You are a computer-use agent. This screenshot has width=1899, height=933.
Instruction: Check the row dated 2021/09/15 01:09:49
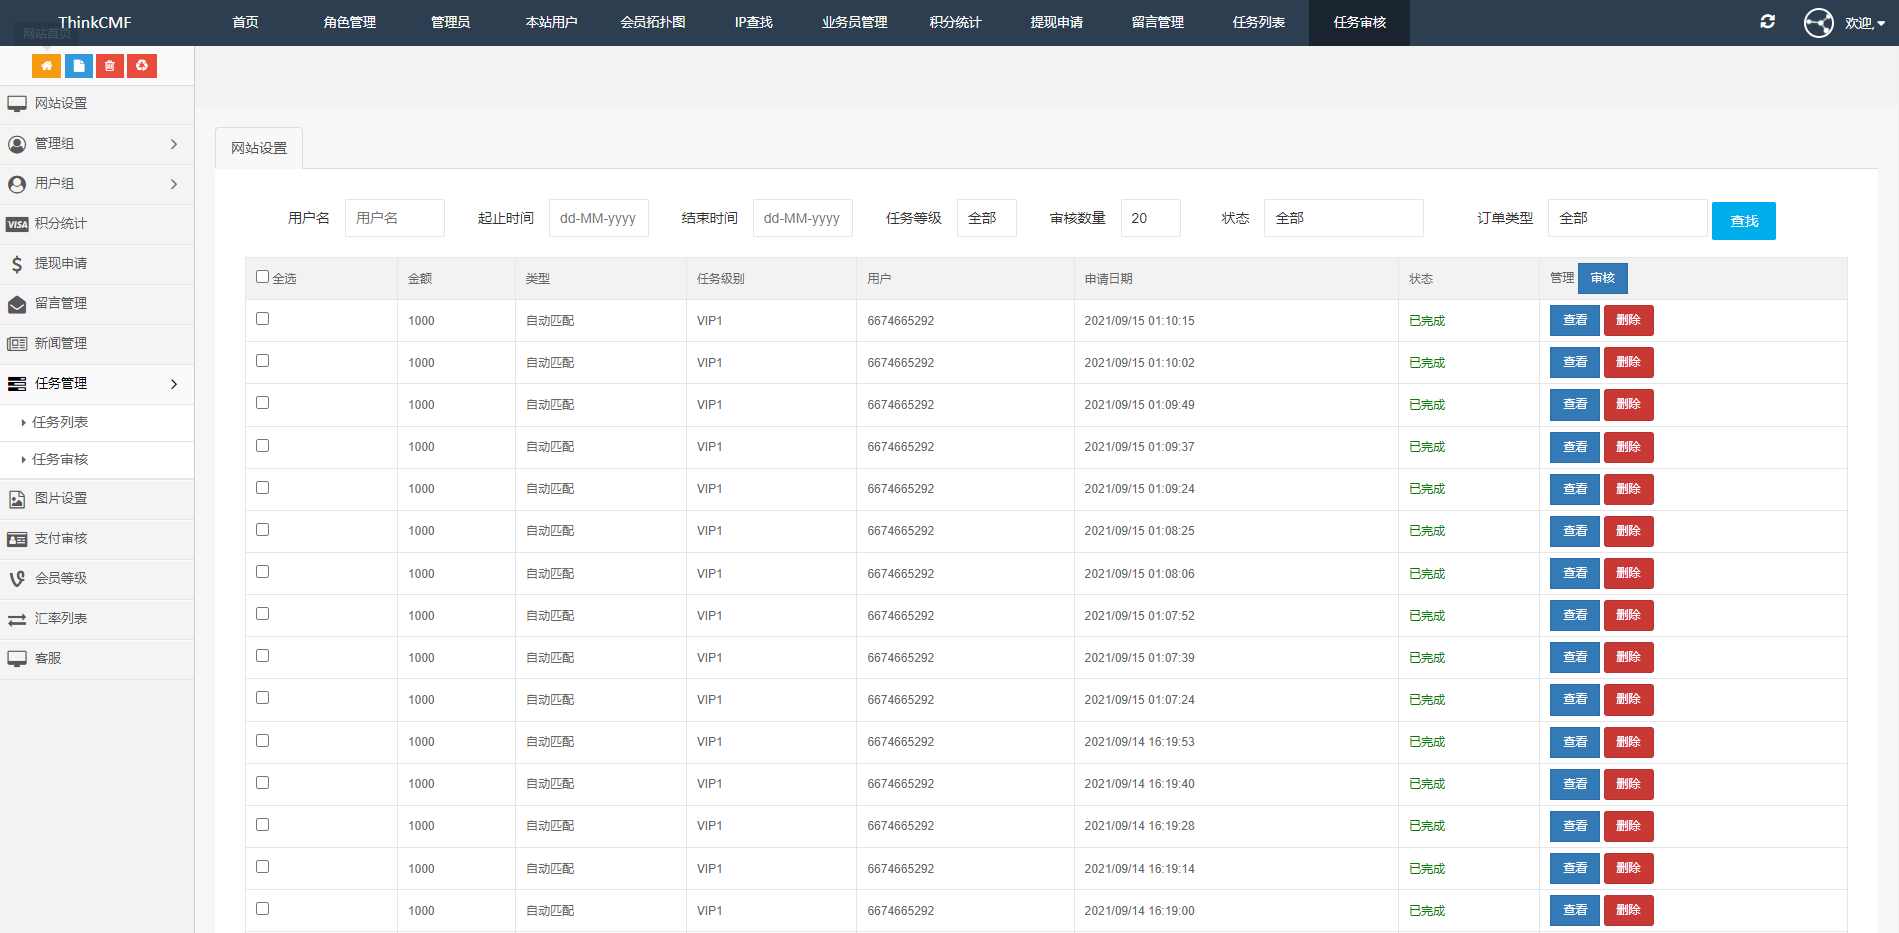262,403
